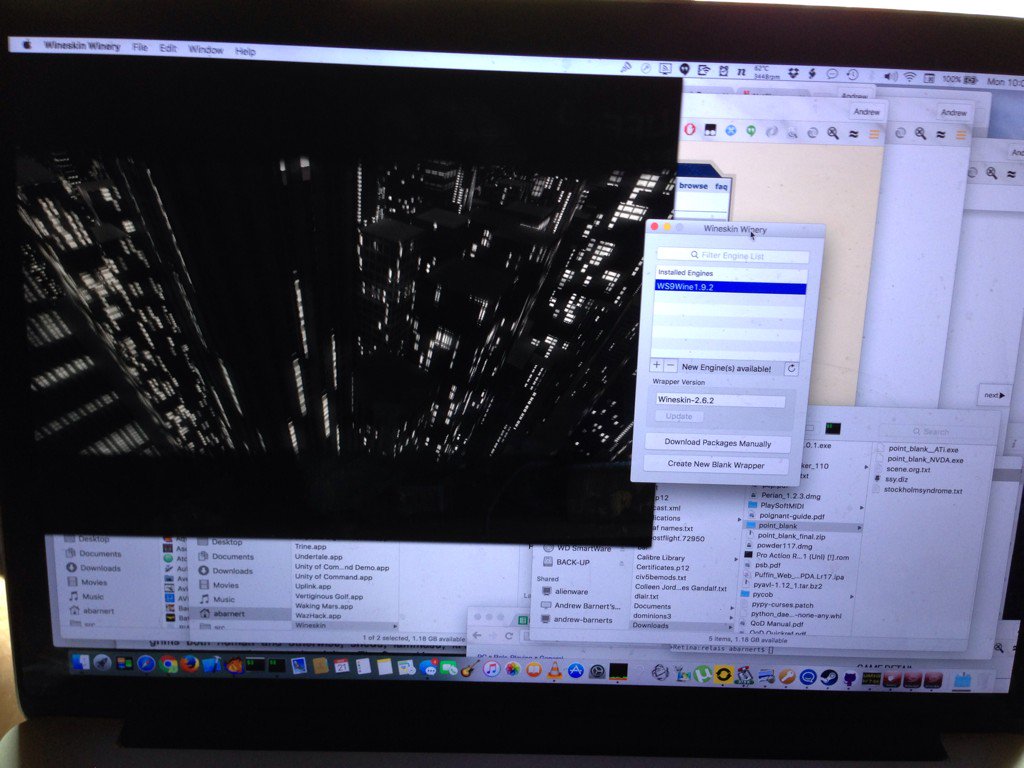Expand the Calibre Library folder arrow
This screenshot has width=1024, height=768.
pyautogui.click(x=736, y=560)
